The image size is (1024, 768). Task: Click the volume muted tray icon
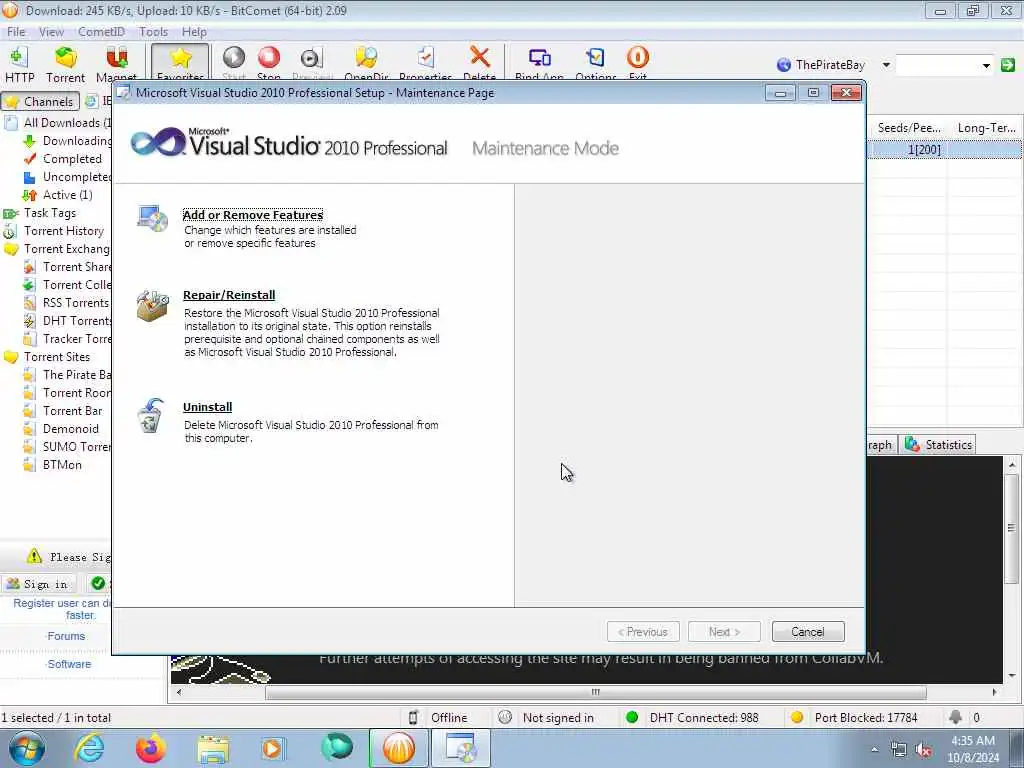pyautogui.click(x=923, y=750)
